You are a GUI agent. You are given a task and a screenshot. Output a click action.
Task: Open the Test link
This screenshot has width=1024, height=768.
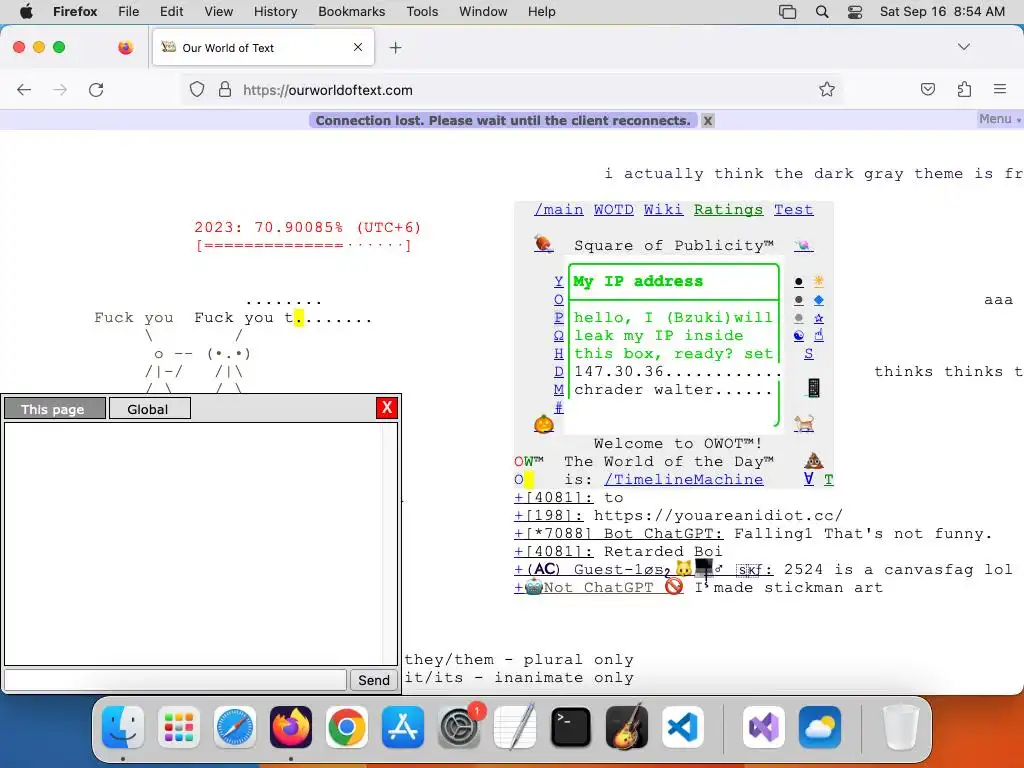tap(793, 210)
